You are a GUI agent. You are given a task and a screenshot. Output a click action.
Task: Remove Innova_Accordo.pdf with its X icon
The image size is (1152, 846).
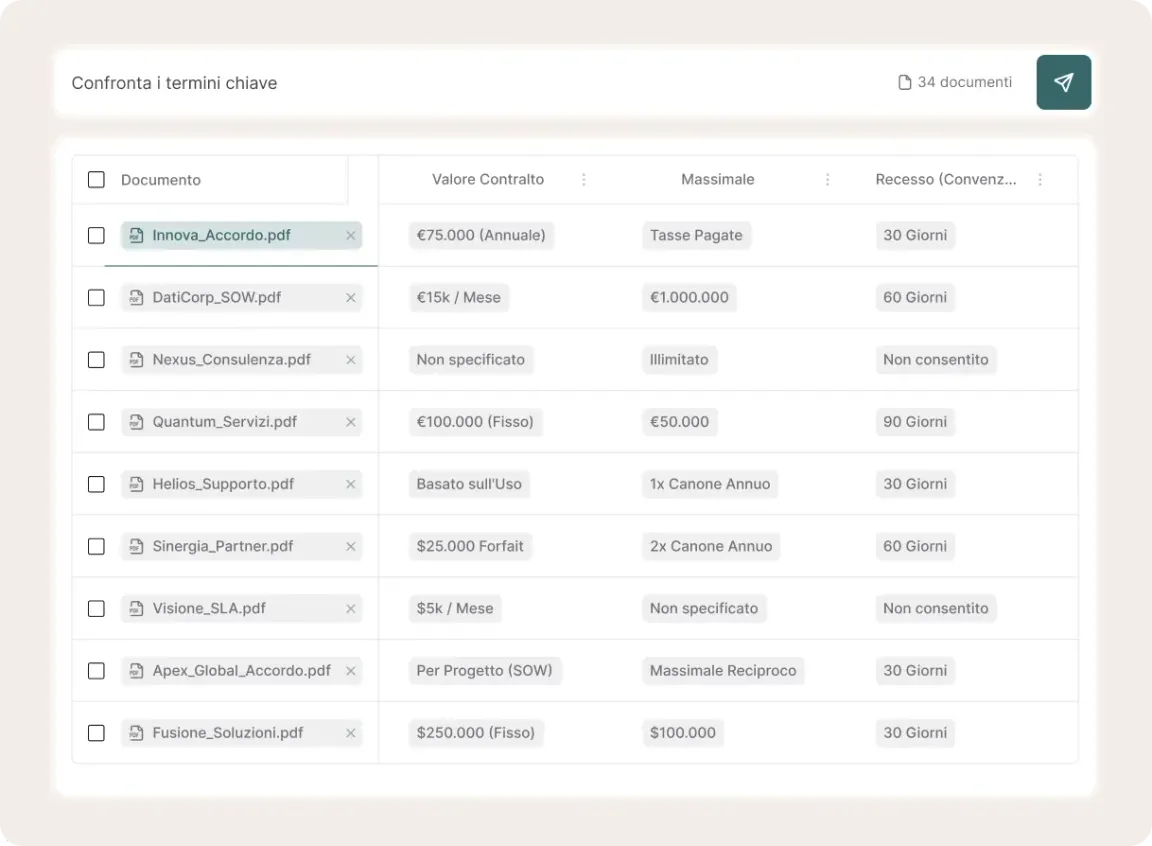pyautogui.click(x=350, y=236)
